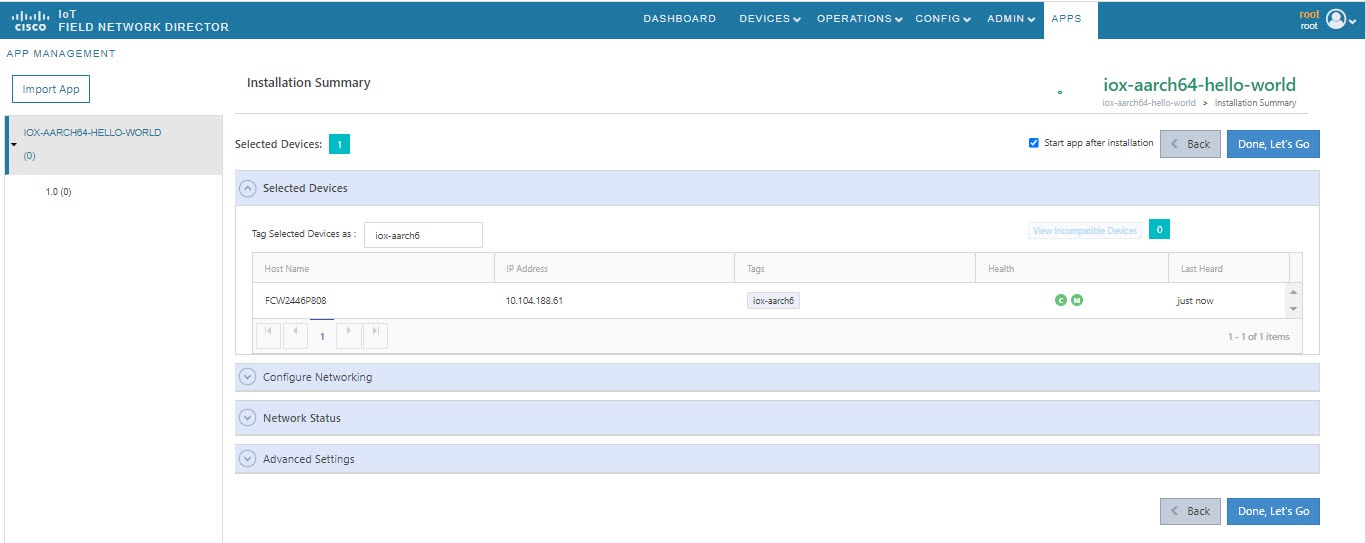This screenshot has height=543, width=1365.
Task: Click the 1 - 1 of 1 items text
Action: coord(1259,336)
